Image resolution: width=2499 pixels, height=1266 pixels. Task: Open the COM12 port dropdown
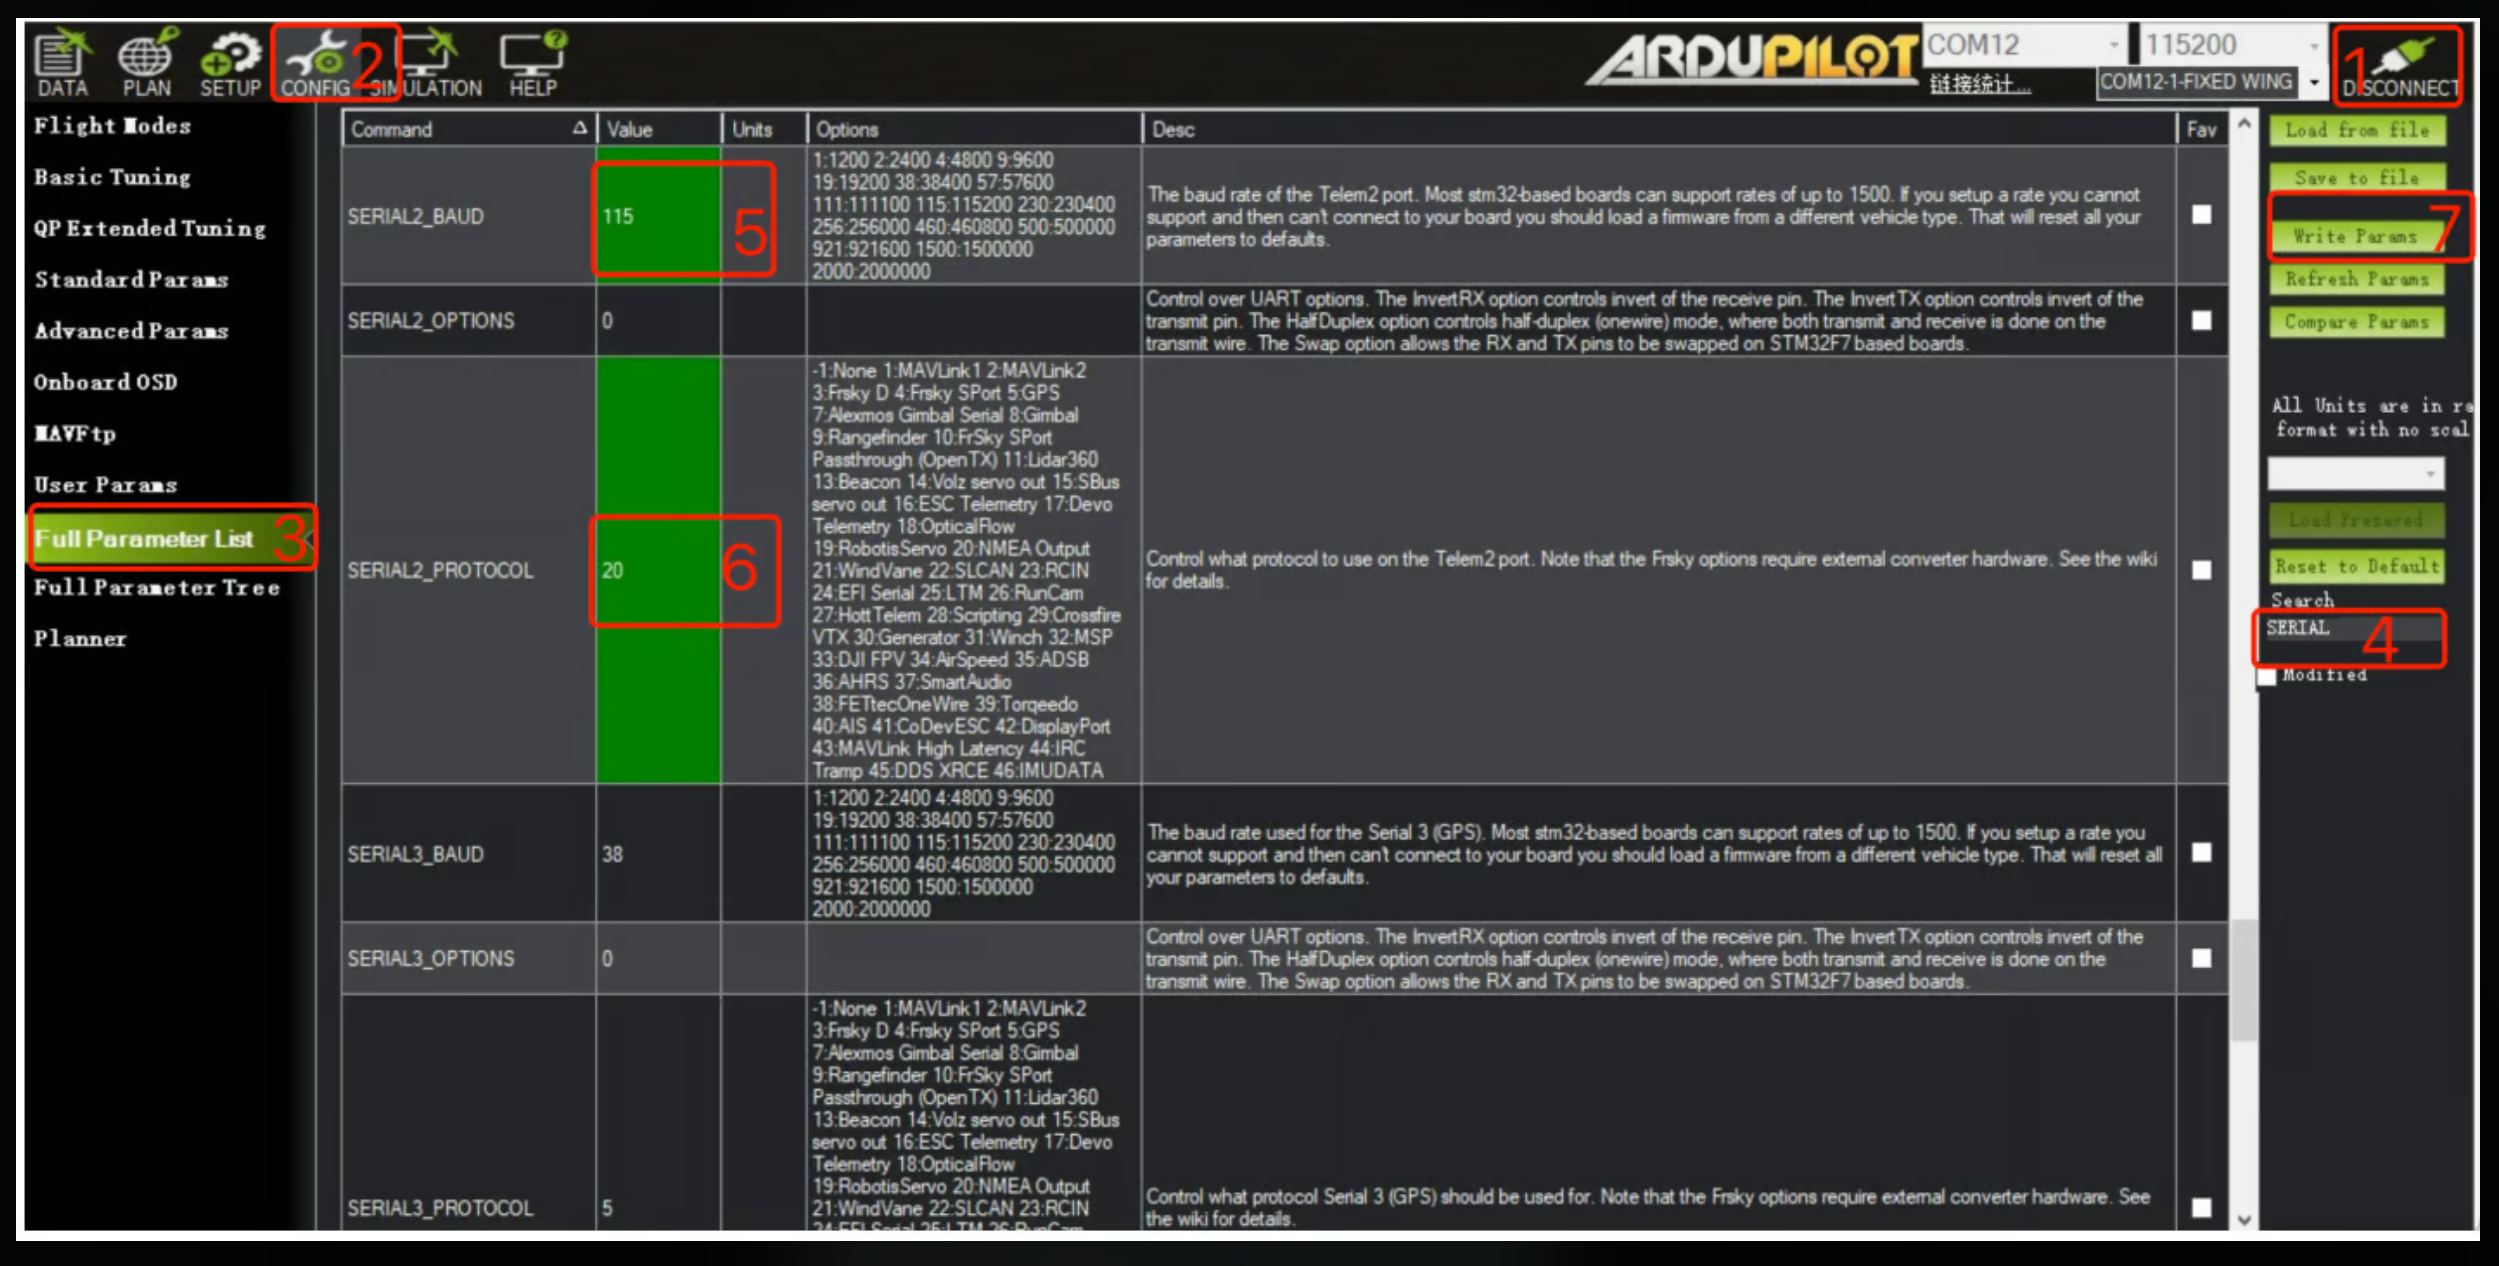click(x=2113, y=45)
